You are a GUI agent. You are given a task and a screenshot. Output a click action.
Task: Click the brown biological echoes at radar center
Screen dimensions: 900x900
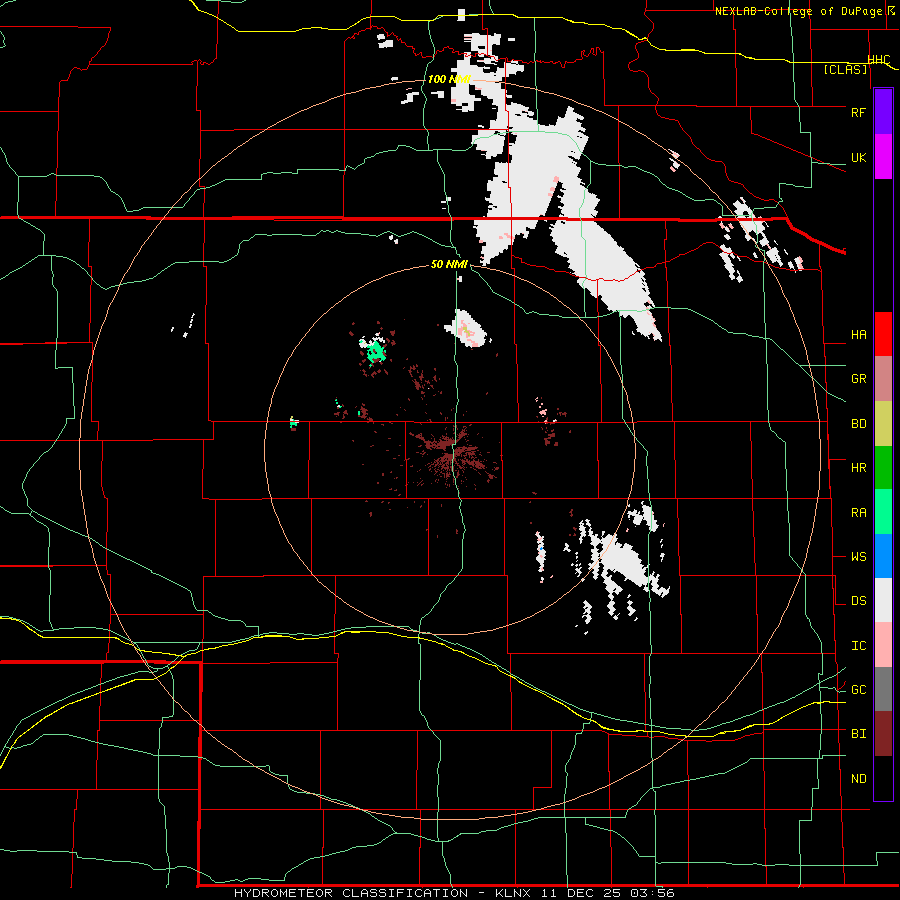pos(453,452)
